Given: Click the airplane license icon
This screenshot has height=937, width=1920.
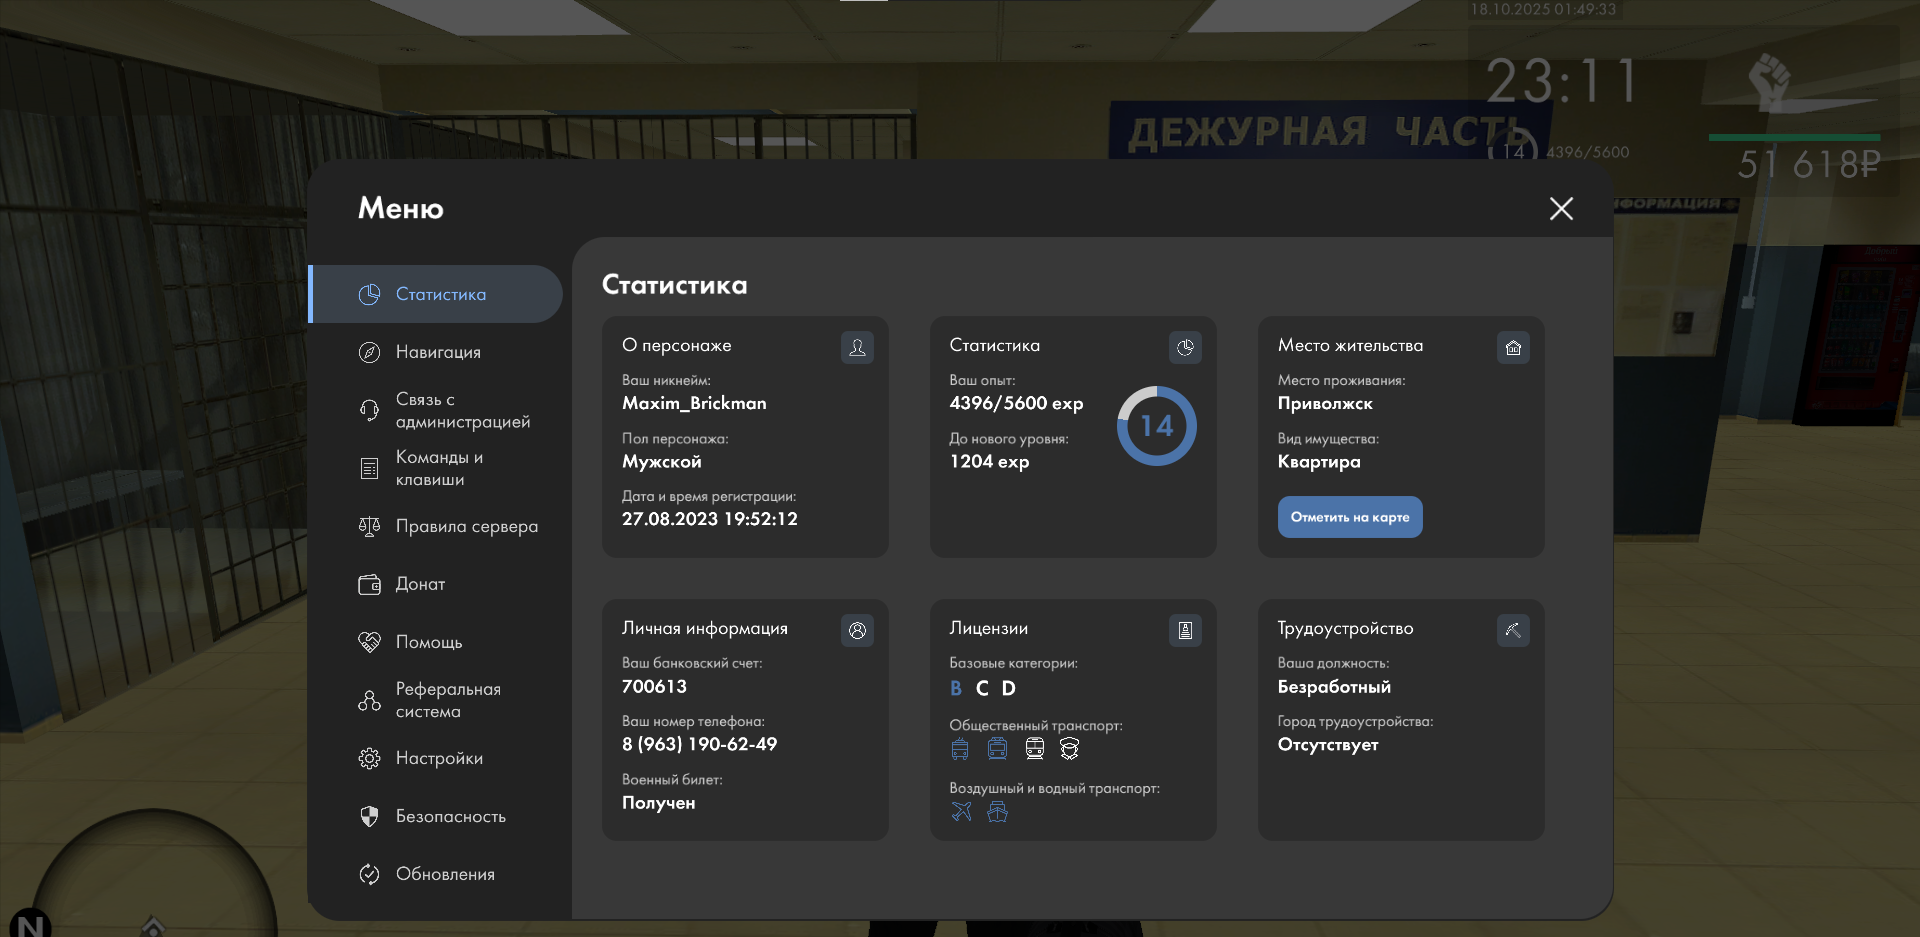Looking at the screenshot, I should (961, 811).
